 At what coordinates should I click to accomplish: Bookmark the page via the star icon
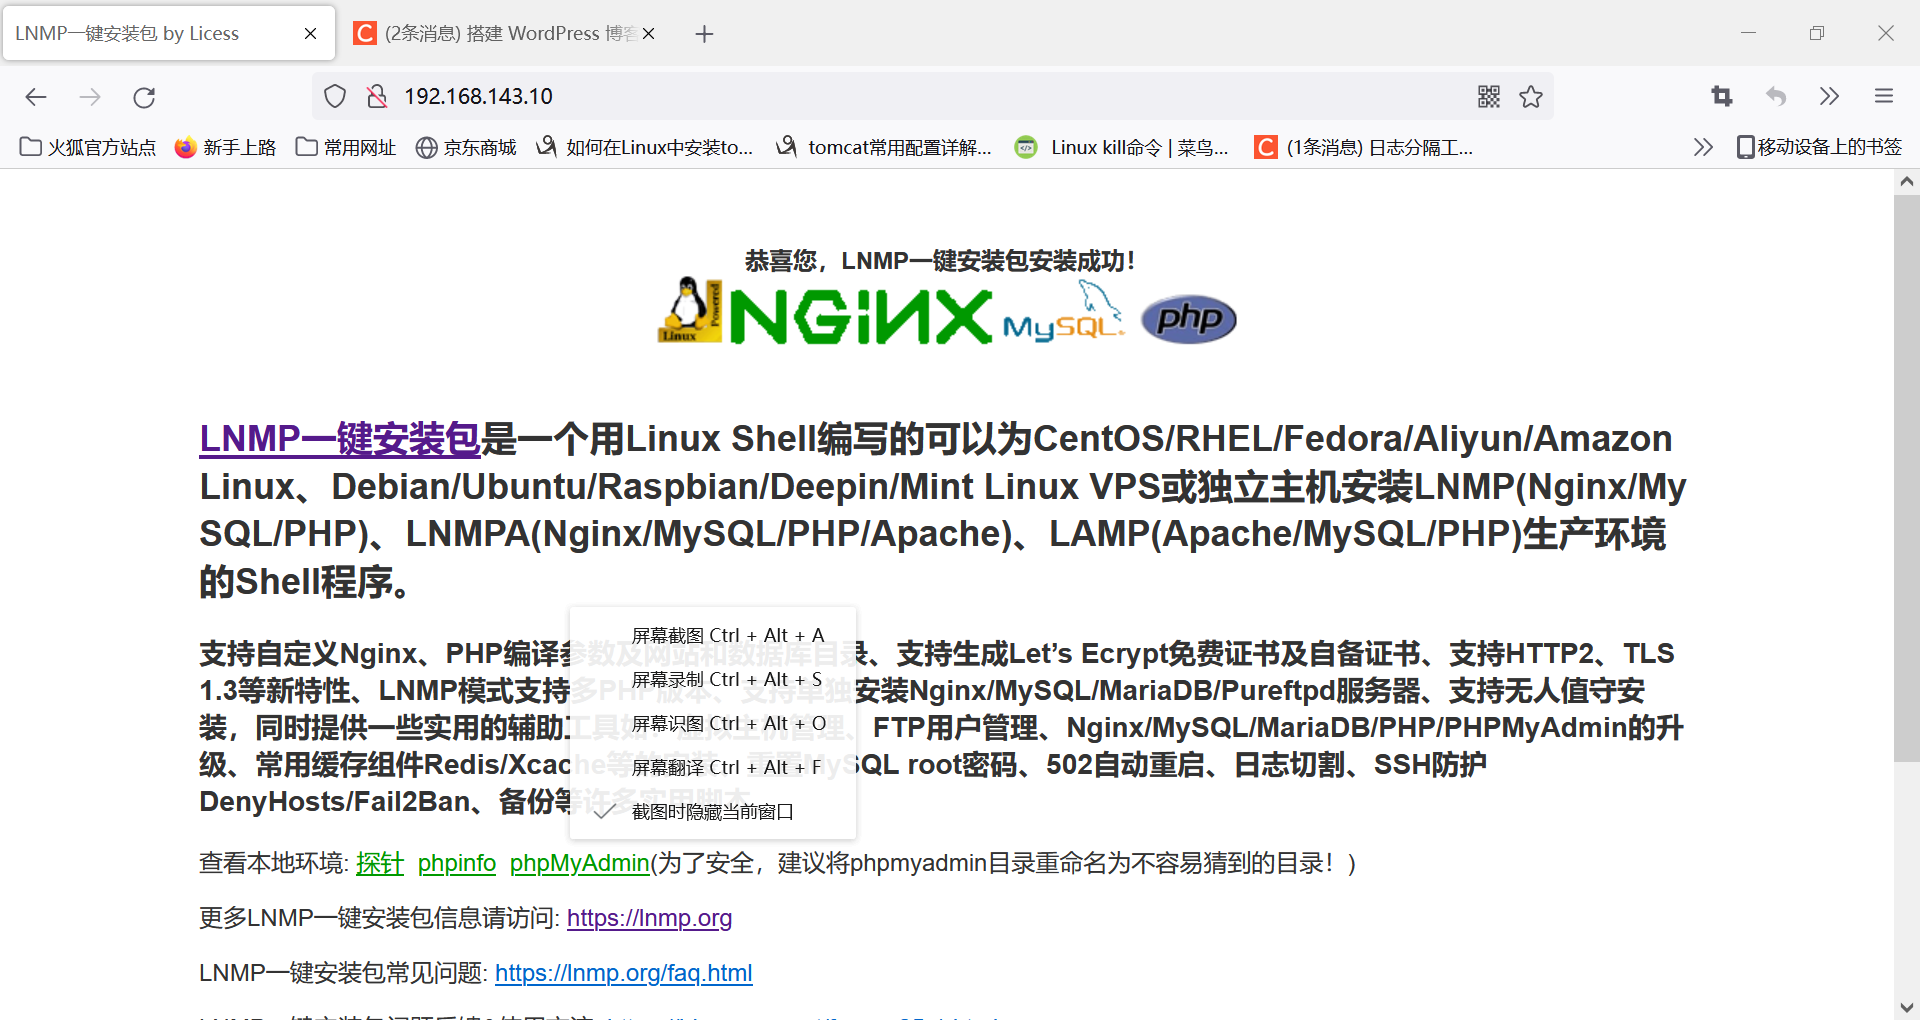click(x=1532, y=96)
